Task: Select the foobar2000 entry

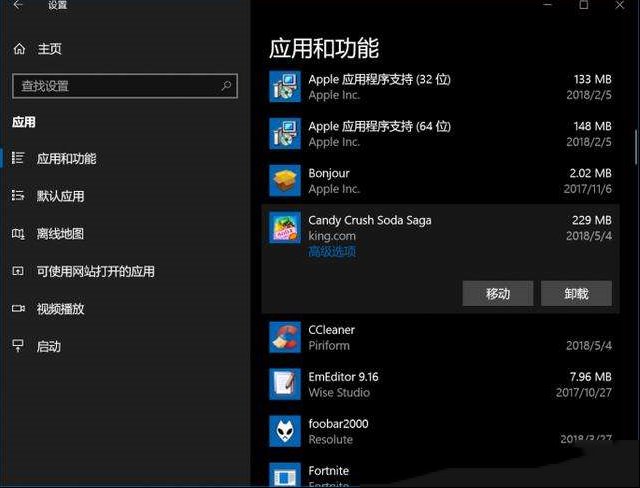Action: 440,431
